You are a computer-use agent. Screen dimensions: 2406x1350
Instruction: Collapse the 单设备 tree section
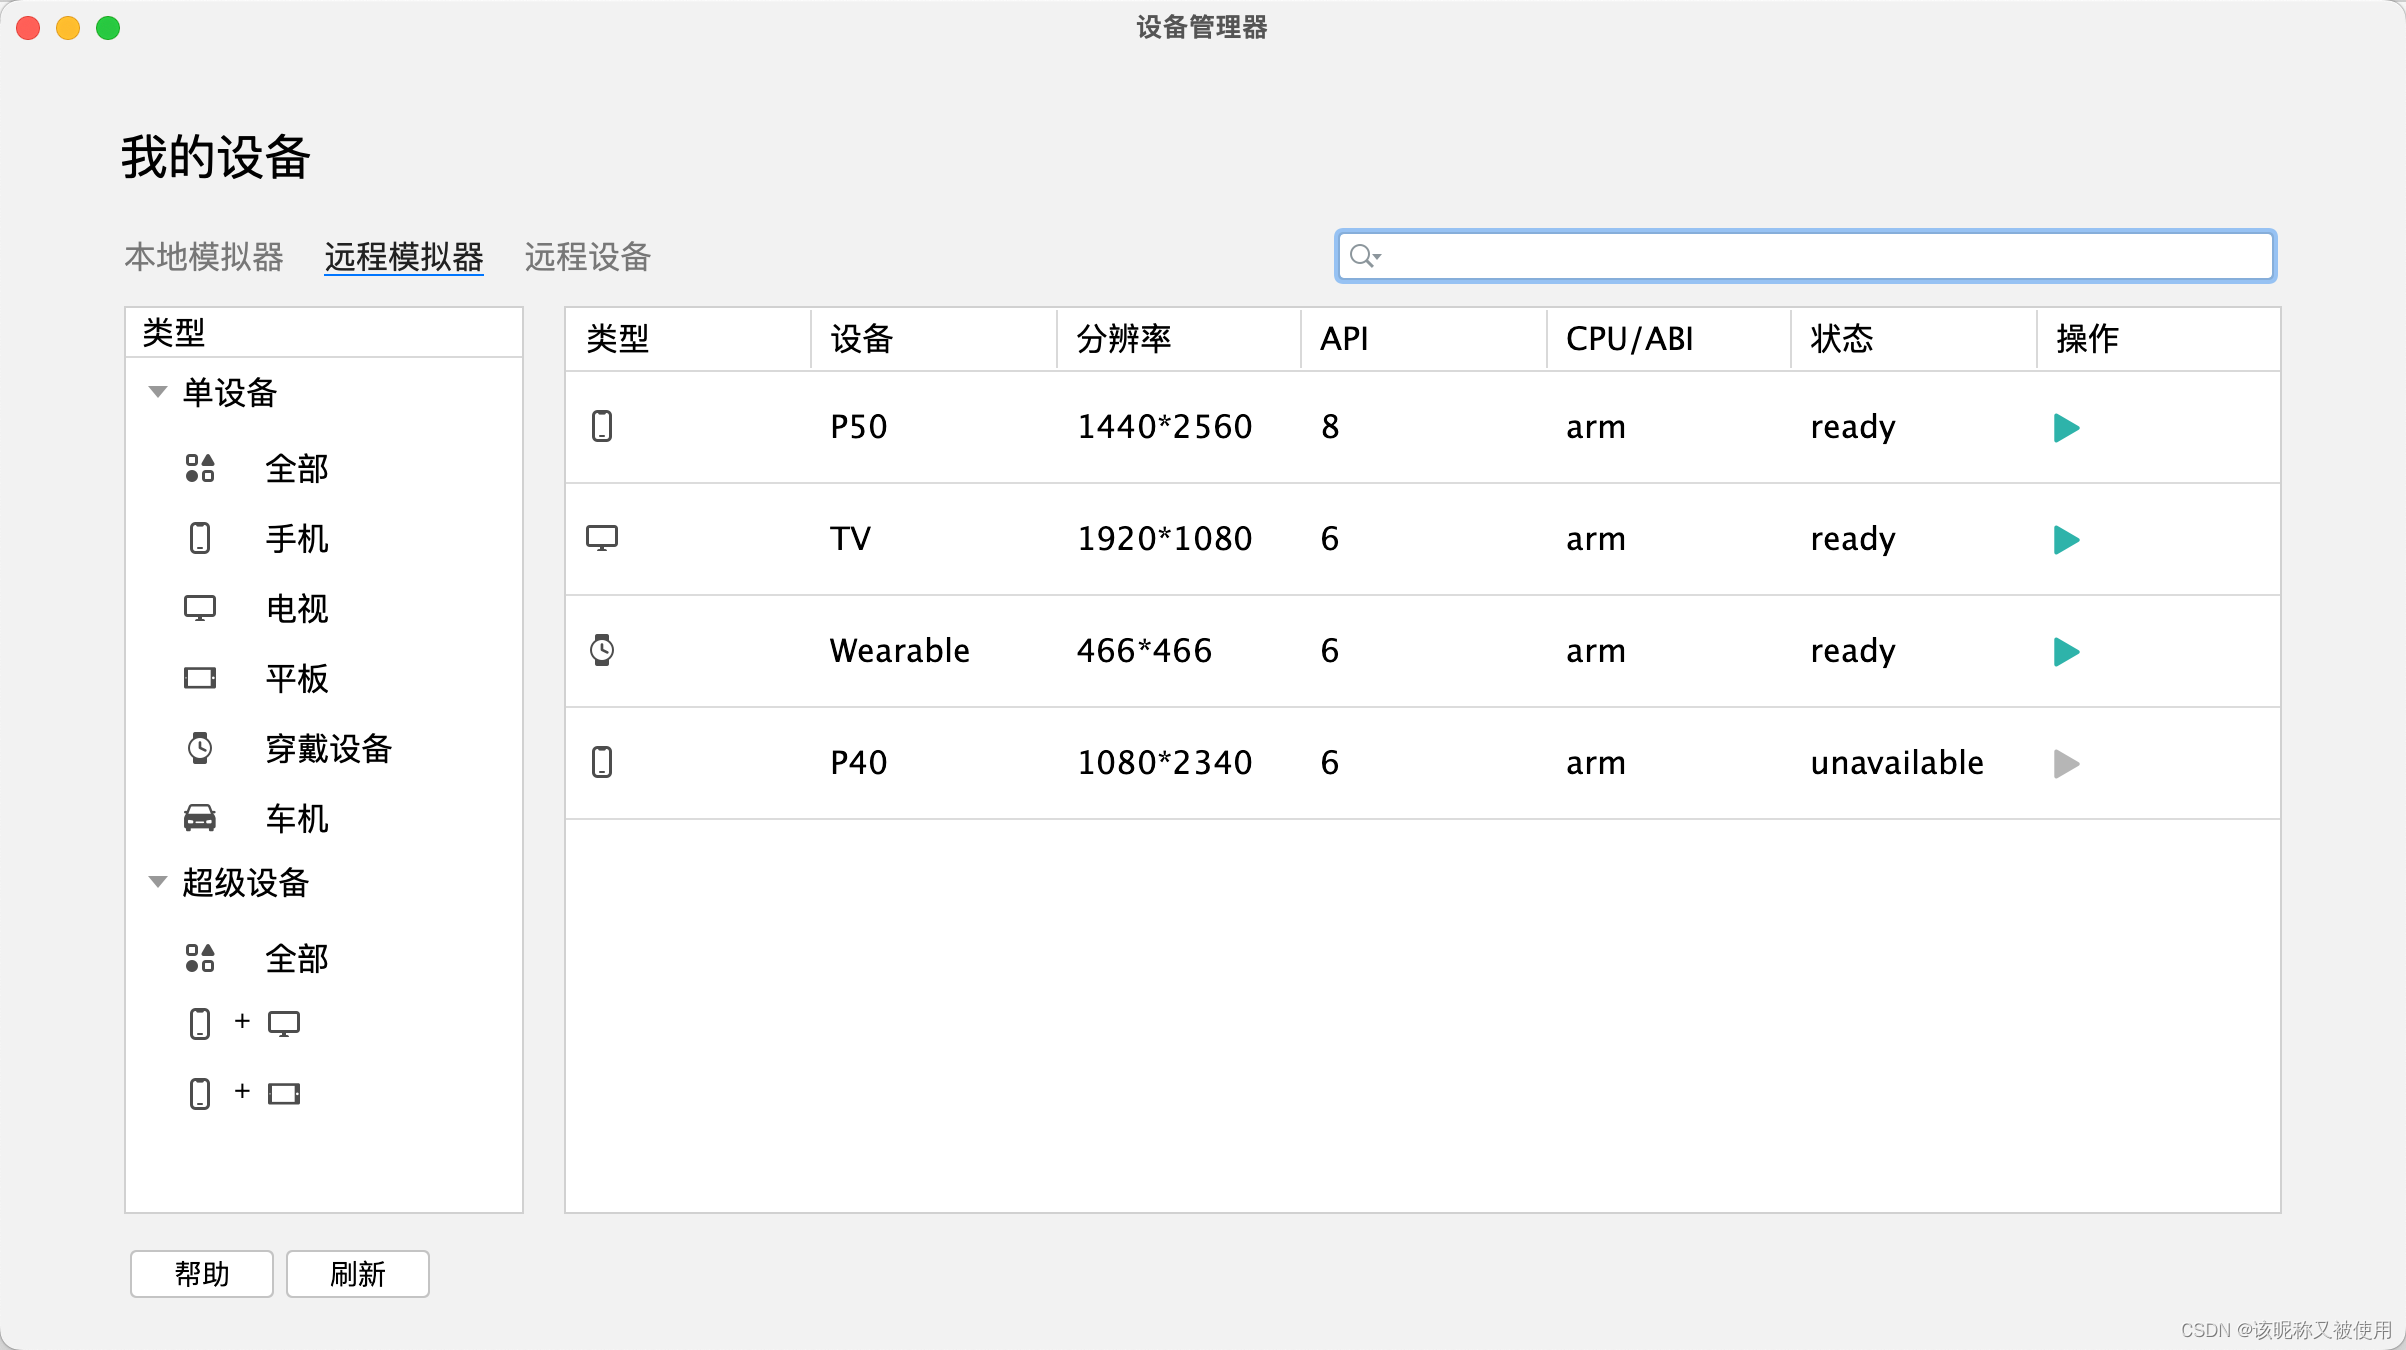click(x=157, y=392)
